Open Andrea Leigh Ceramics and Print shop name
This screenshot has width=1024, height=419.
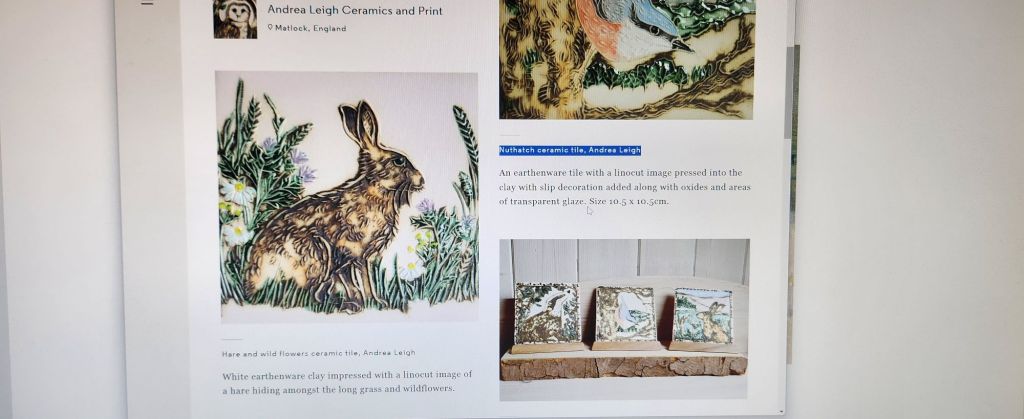pyautogui.click(x=355, y=10)
